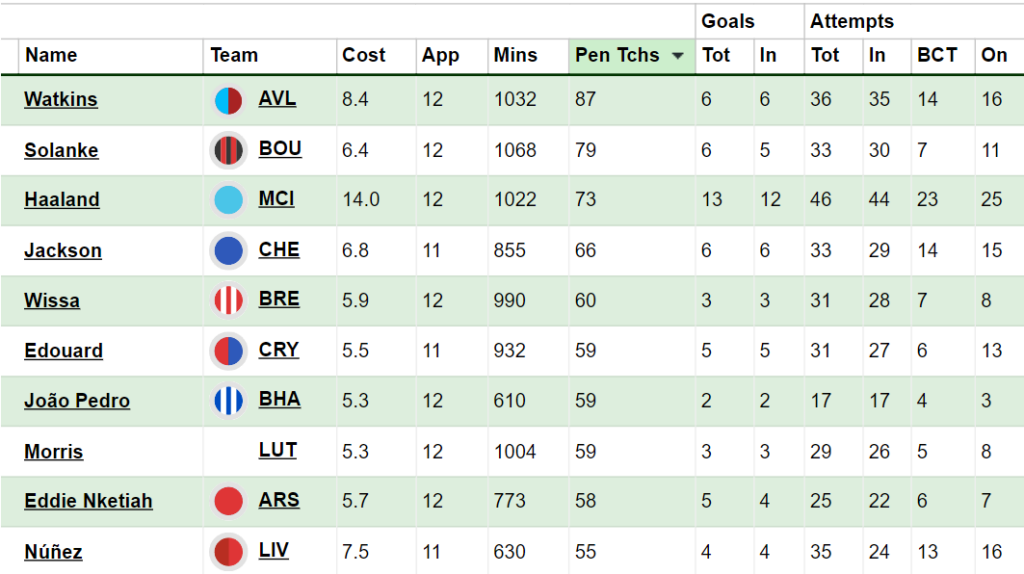Click the Brentford red-striped badge icon
This screenshot has width=1024, height=574.
[229, 301]
